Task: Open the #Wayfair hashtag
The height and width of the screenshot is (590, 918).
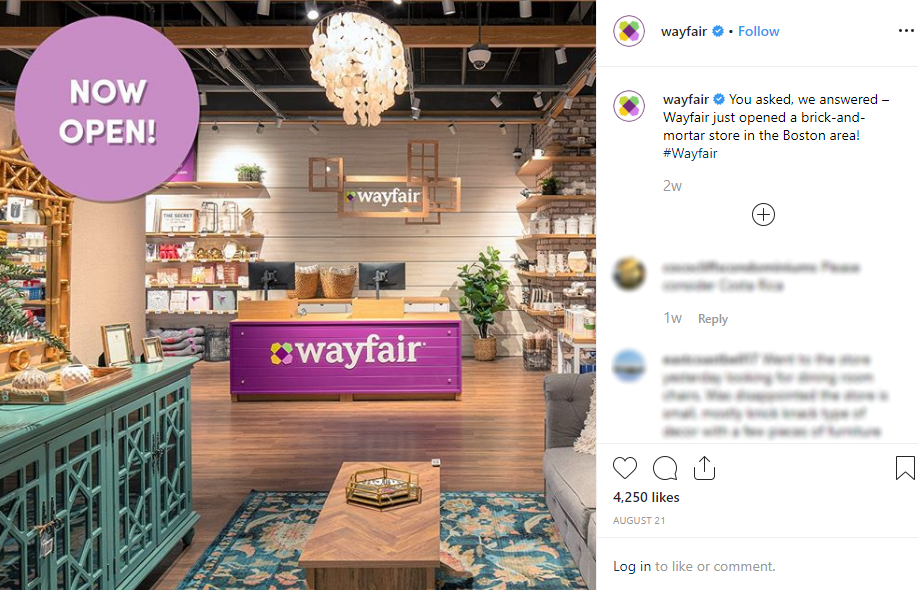Action: coord(690,153)
